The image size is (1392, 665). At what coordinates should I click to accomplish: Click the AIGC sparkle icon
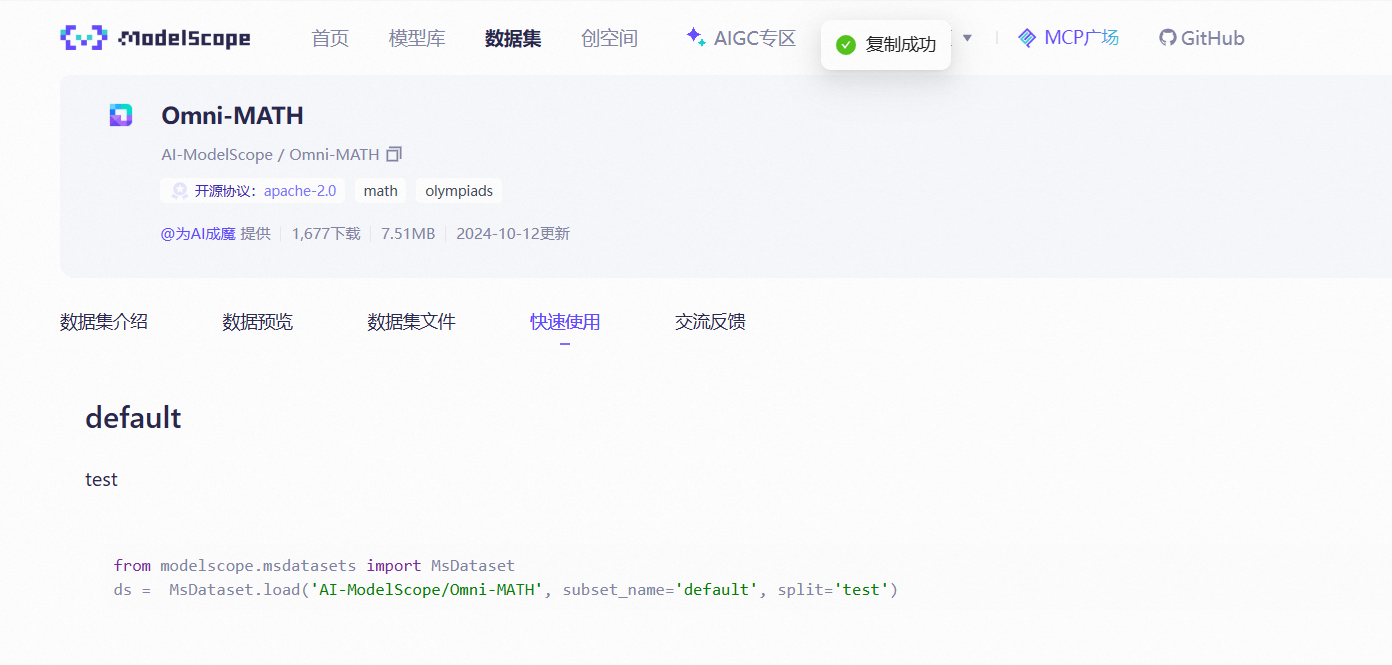tap(696, 37)
